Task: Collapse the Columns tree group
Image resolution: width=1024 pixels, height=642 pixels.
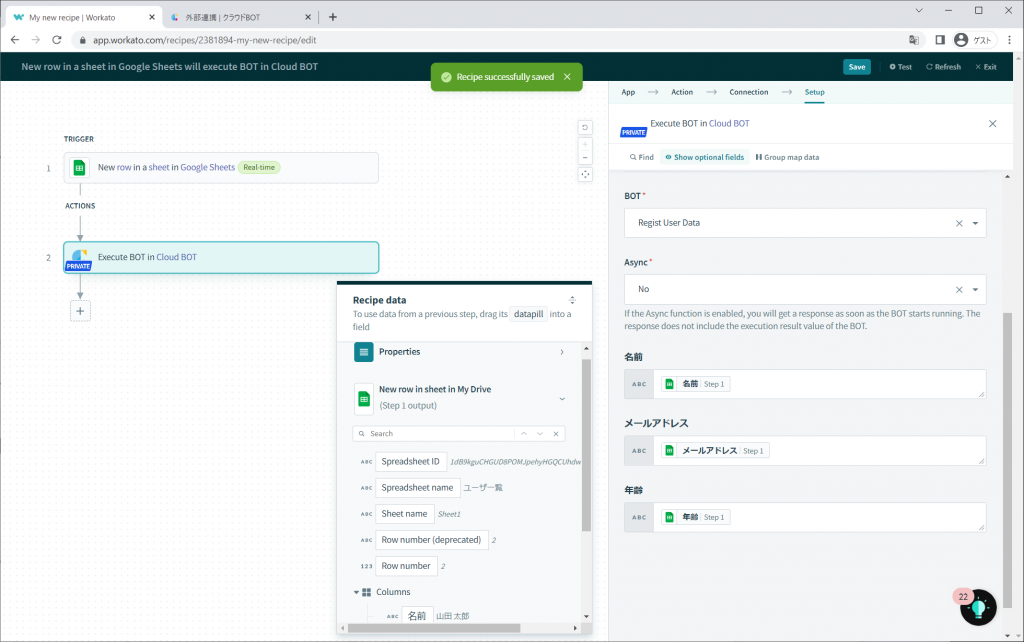Action: [357, 592]
